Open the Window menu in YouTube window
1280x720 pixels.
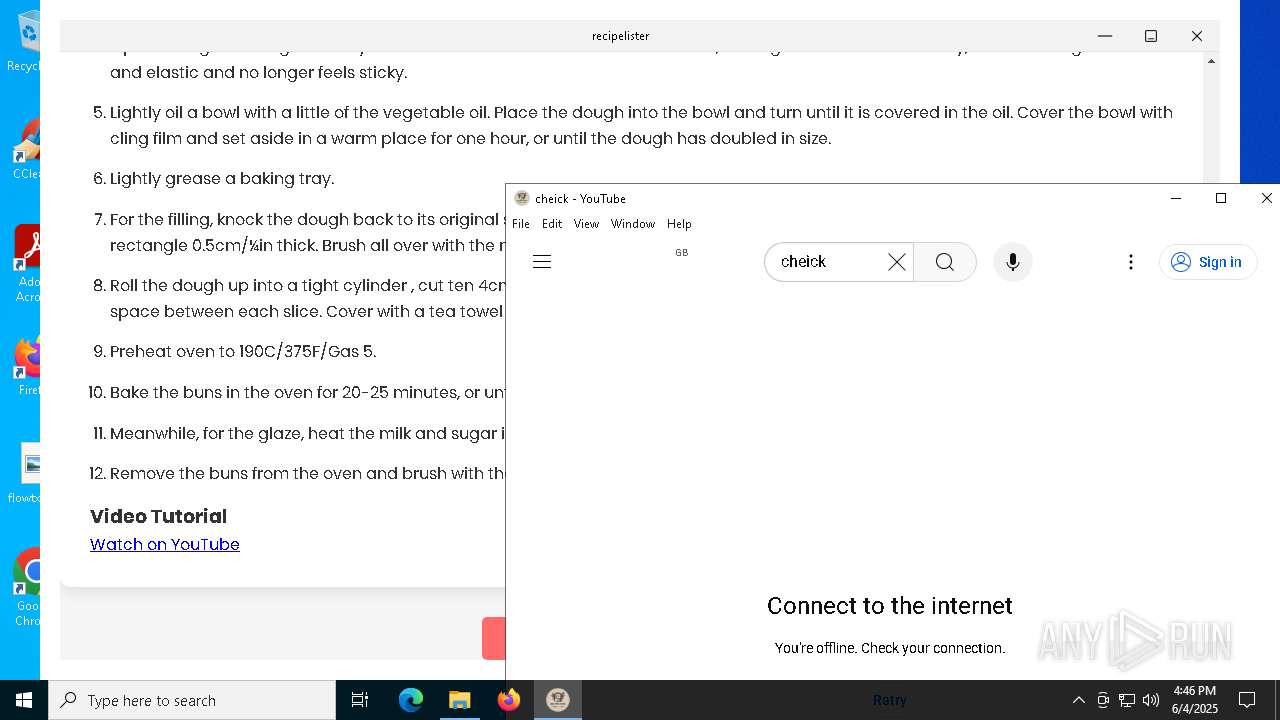tap(633, 224)
